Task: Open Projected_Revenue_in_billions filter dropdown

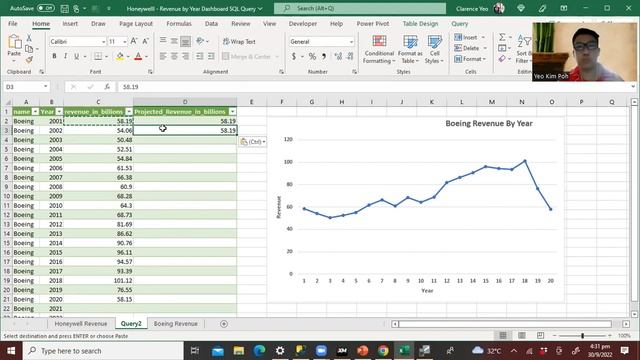Action: (232, 111)
